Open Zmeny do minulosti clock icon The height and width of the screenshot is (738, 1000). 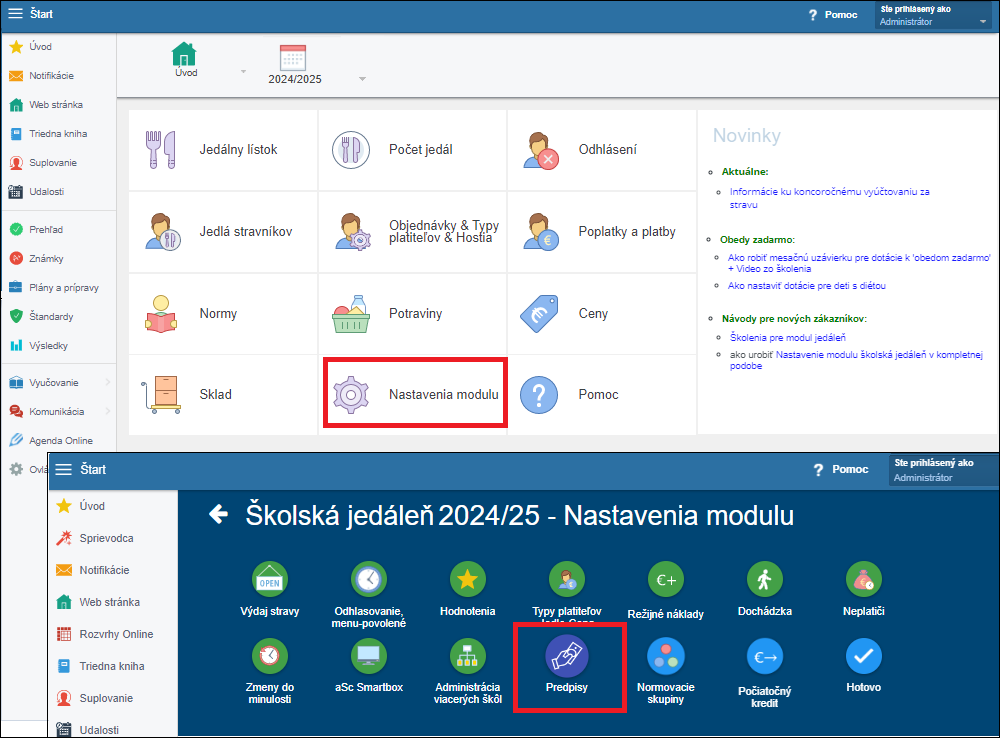pyautogui.click(x=269, y=656)
